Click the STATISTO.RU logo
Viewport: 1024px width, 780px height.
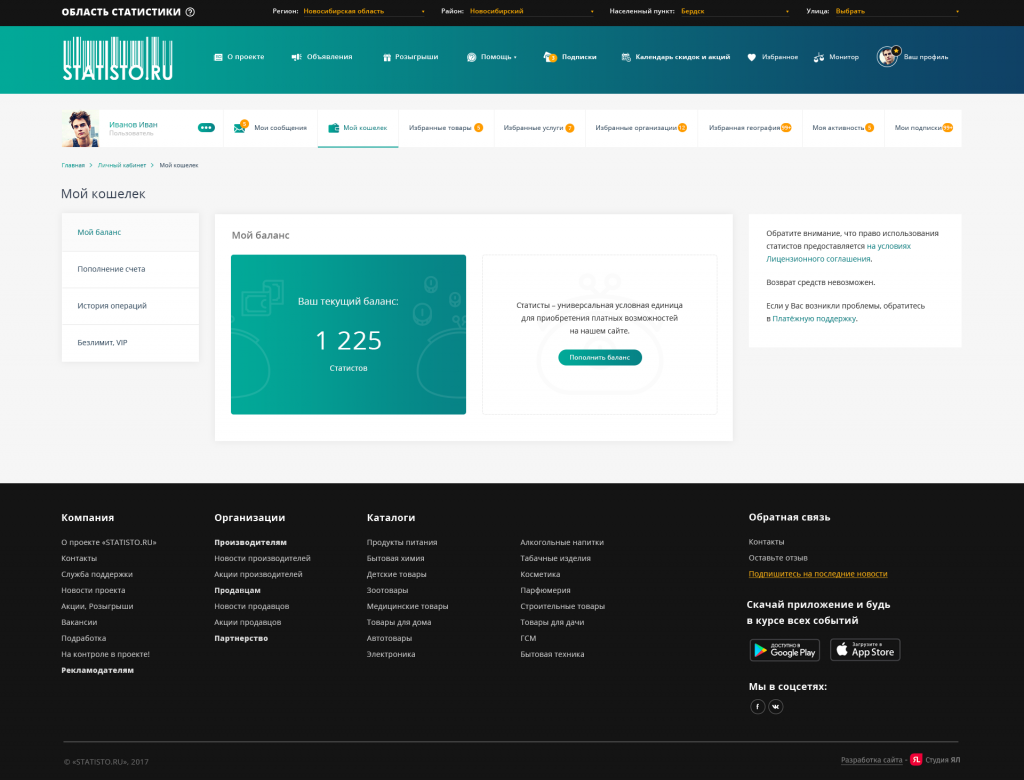tap(118, 59)
